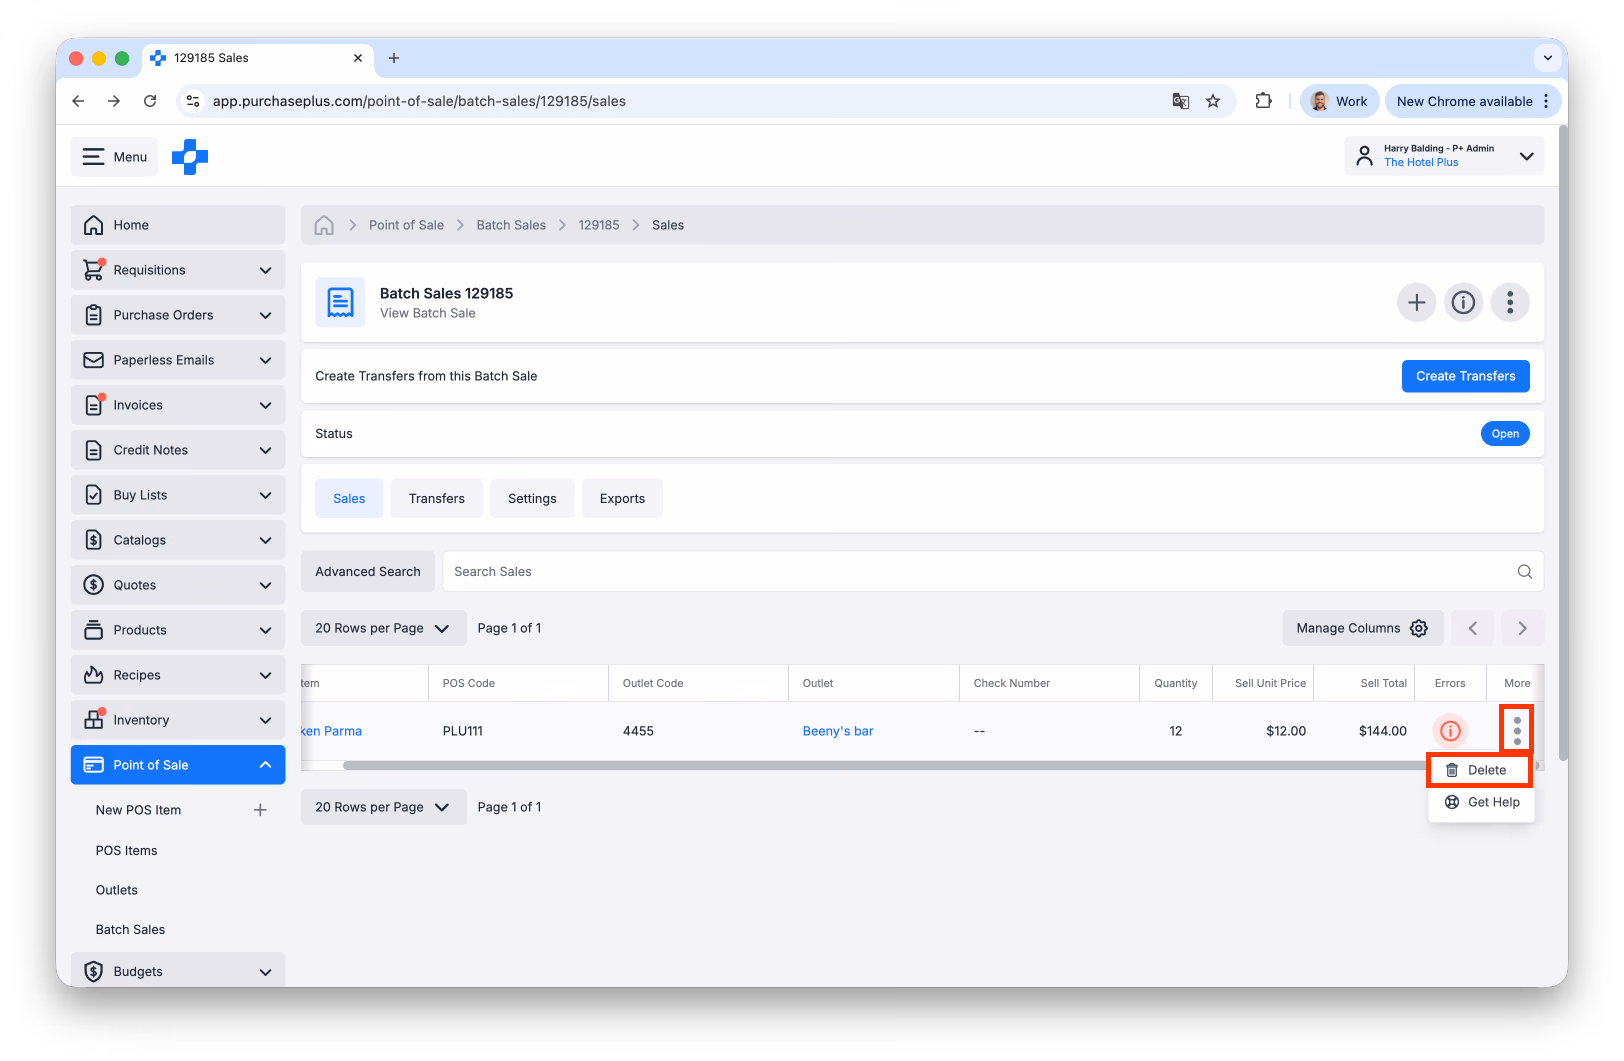Click the red error info icon
This screenshot has width=1624, height=1061.
1450,731
